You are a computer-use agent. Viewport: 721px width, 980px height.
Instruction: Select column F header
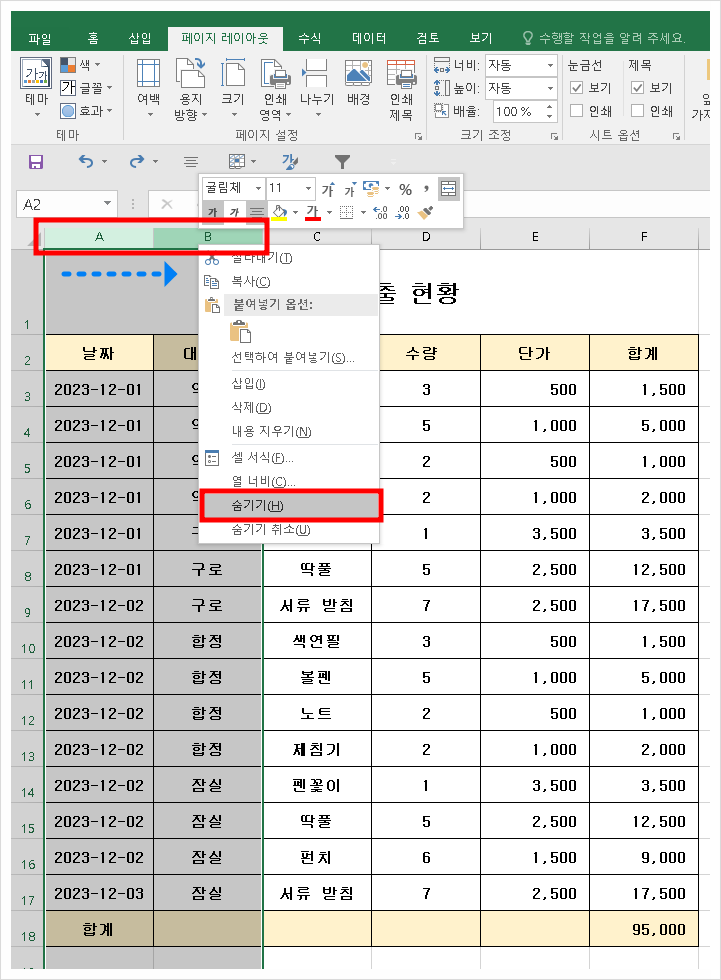[644, 237]
